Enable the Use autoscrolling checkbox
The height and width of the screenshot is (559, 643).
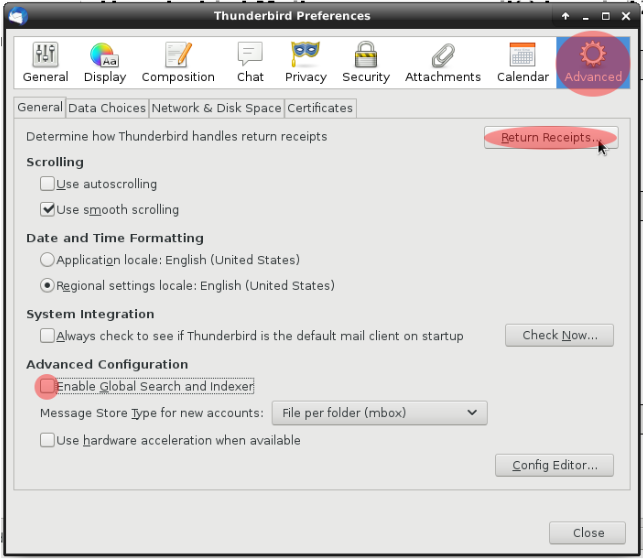(47, 184)
